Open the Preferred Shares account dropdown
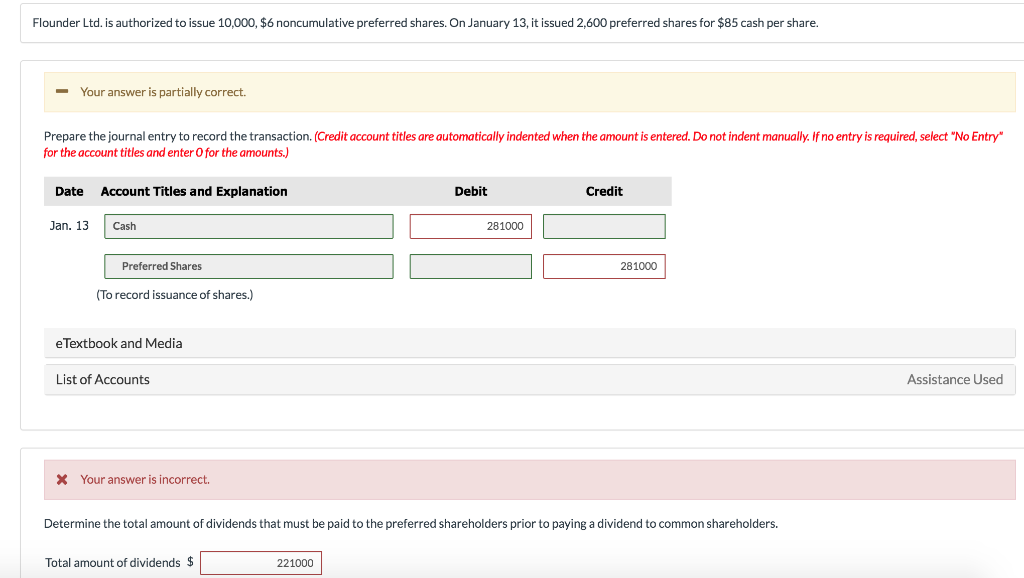 248,266
